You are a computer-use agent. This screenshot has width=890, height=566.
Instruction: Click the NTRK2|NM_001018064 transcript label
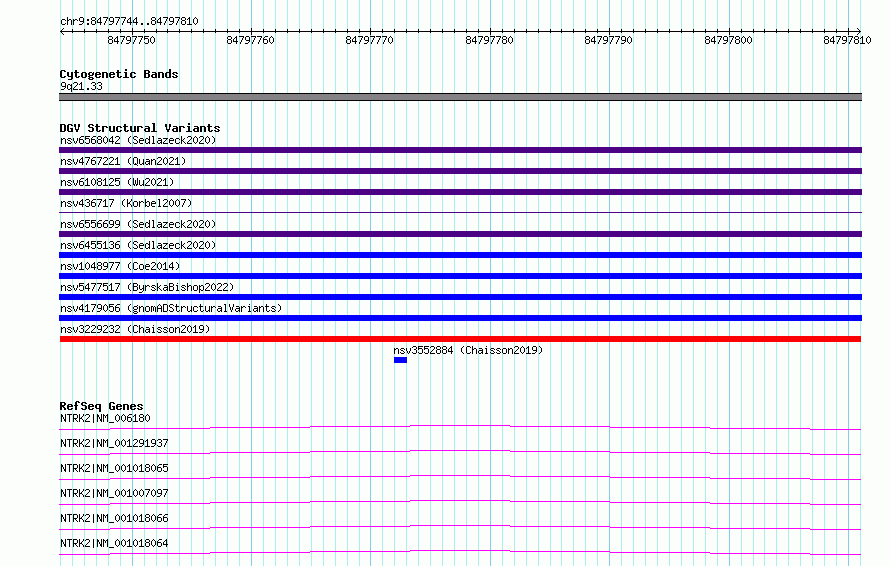(x=114, y=543)
